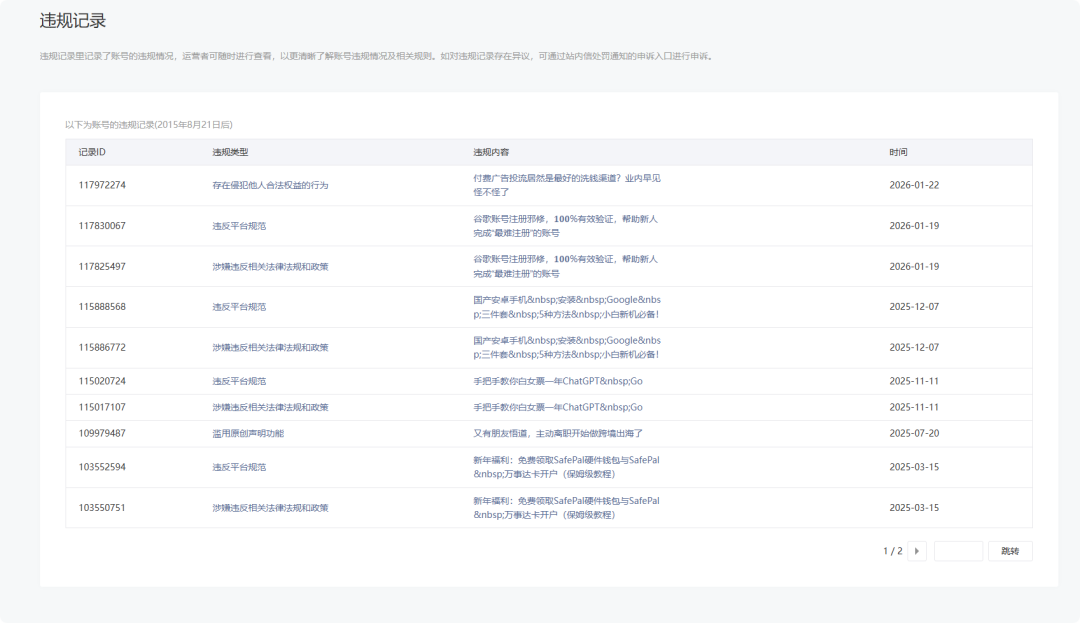Open 违反平台规范 link for record 117830067
This screenshot has width=1080, height=623.
239,226
